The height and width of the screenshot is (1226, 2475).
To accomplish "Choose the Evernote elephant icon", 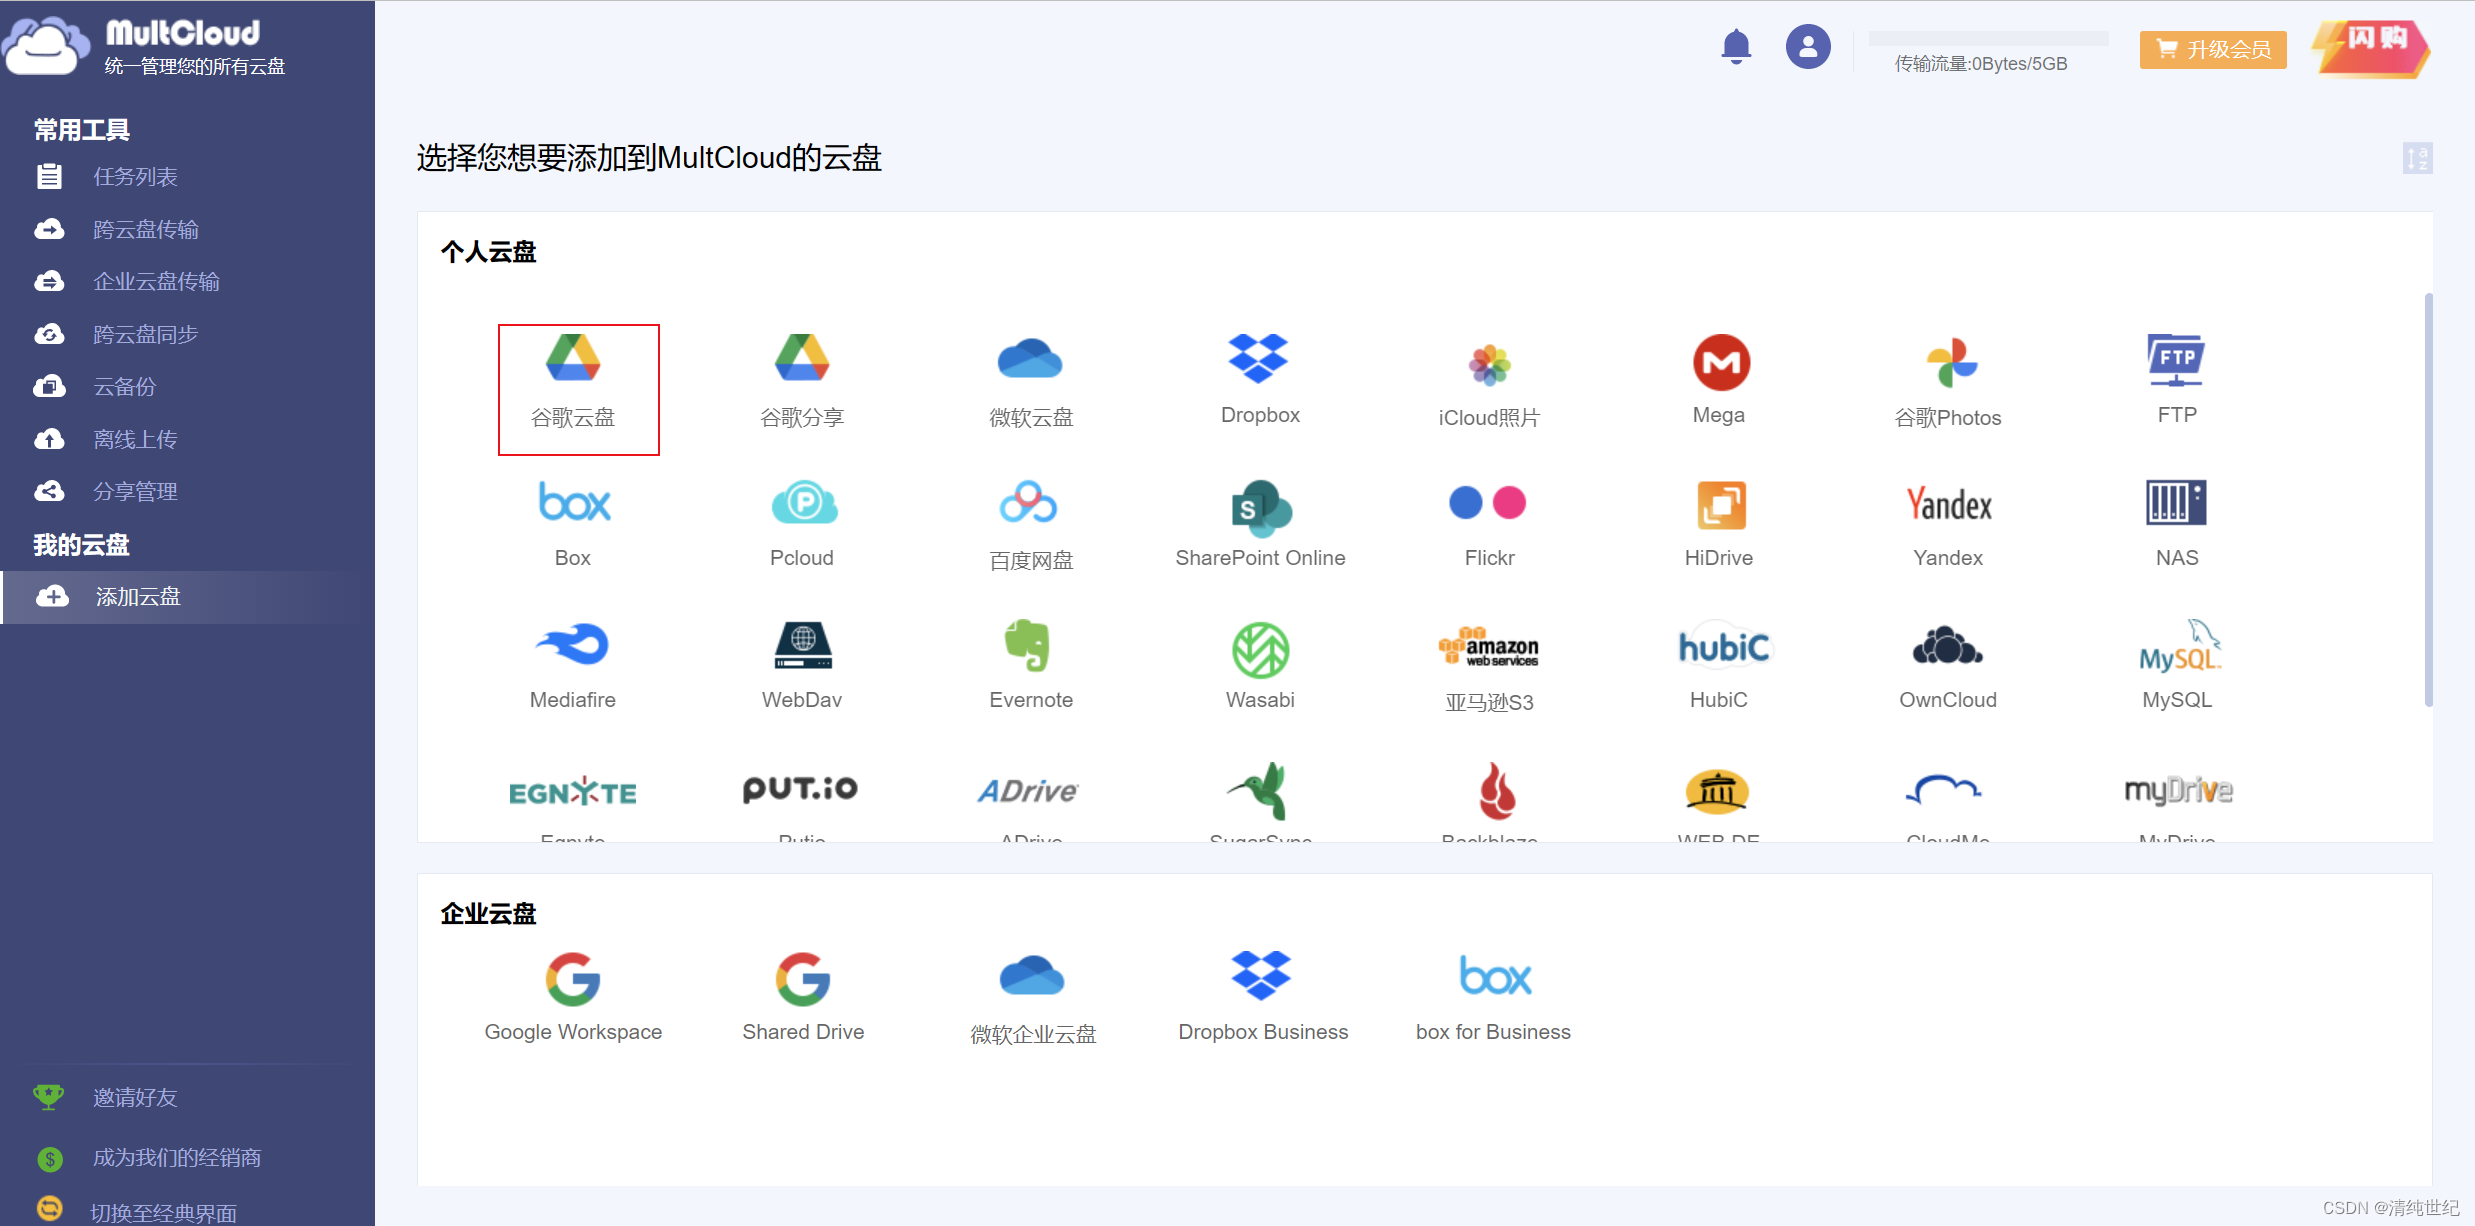I will (1029, 647).
